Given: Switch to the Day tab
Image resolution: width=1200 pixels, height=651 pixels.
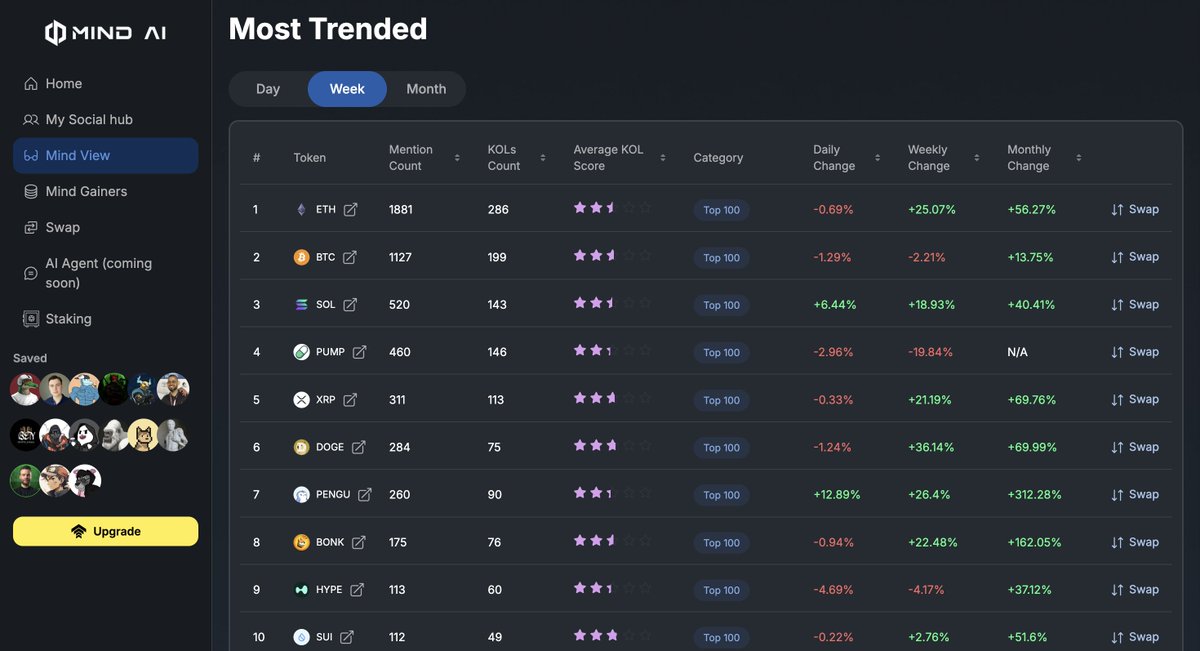Looking at the screenshot, I should (268, 89).
